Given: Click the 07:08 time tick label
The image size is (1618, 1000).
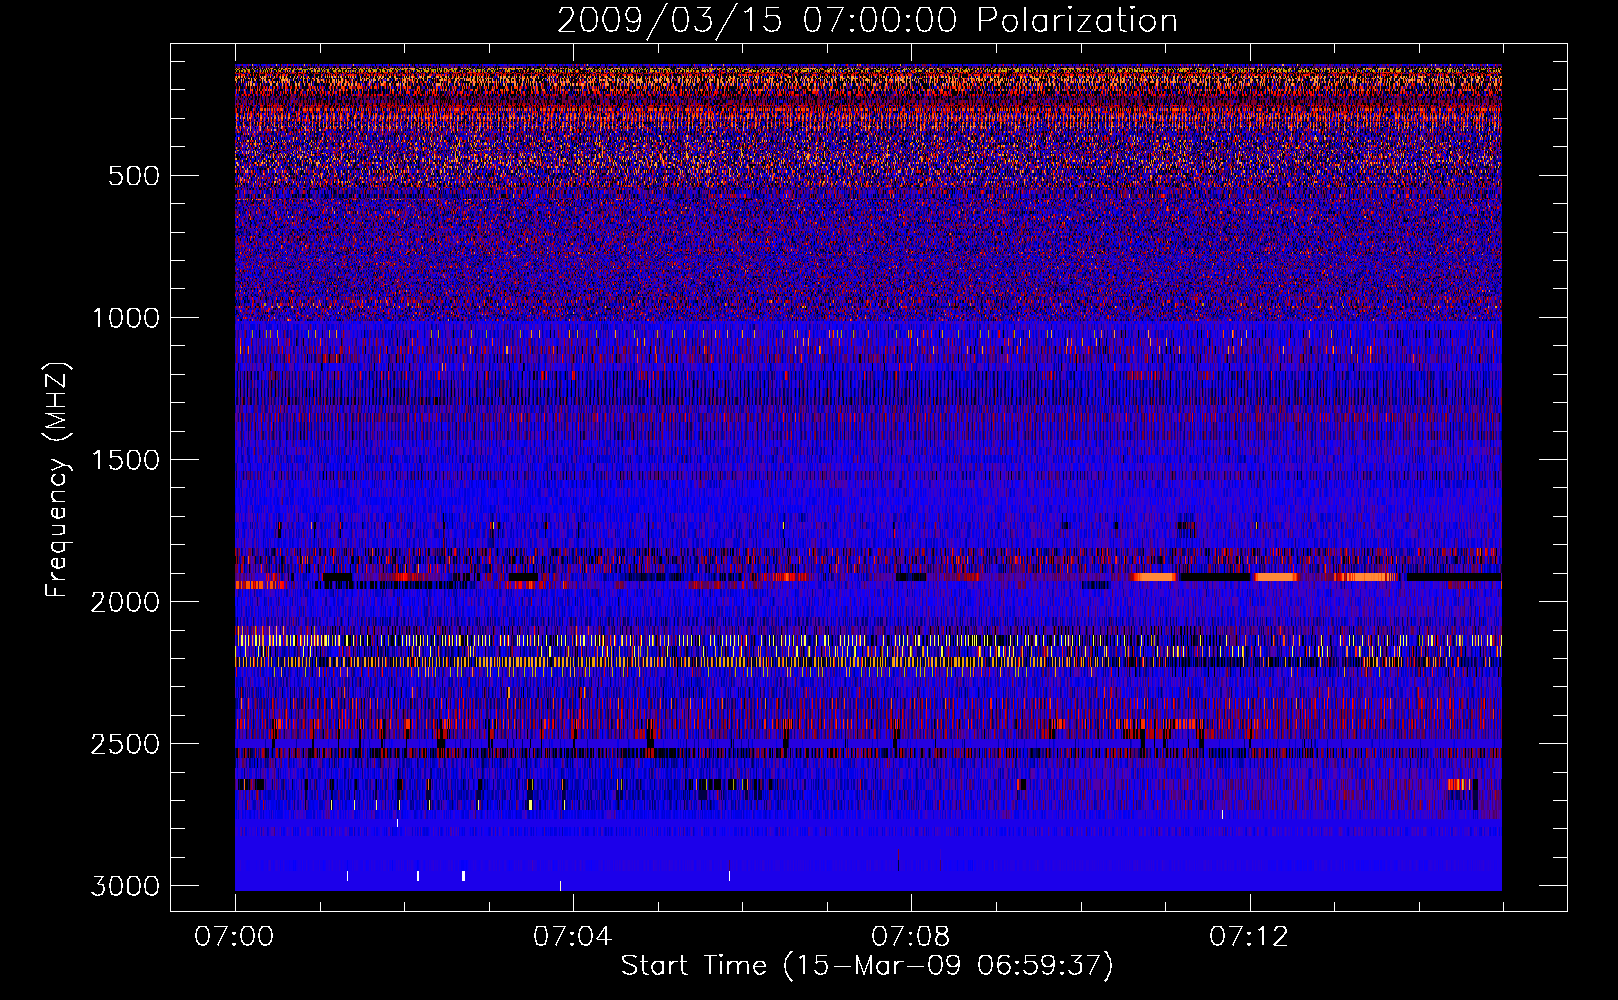Looking at the screenshot, I should [910, 937].
